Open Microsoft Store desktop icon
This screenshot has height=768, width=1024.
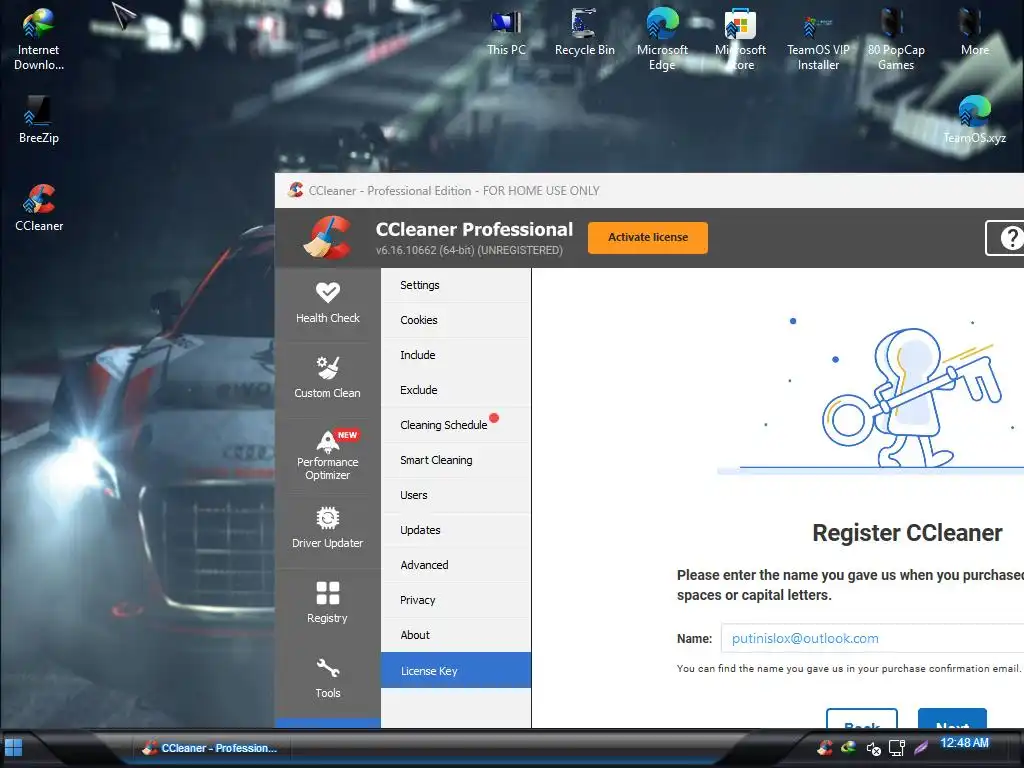[741, 39]
